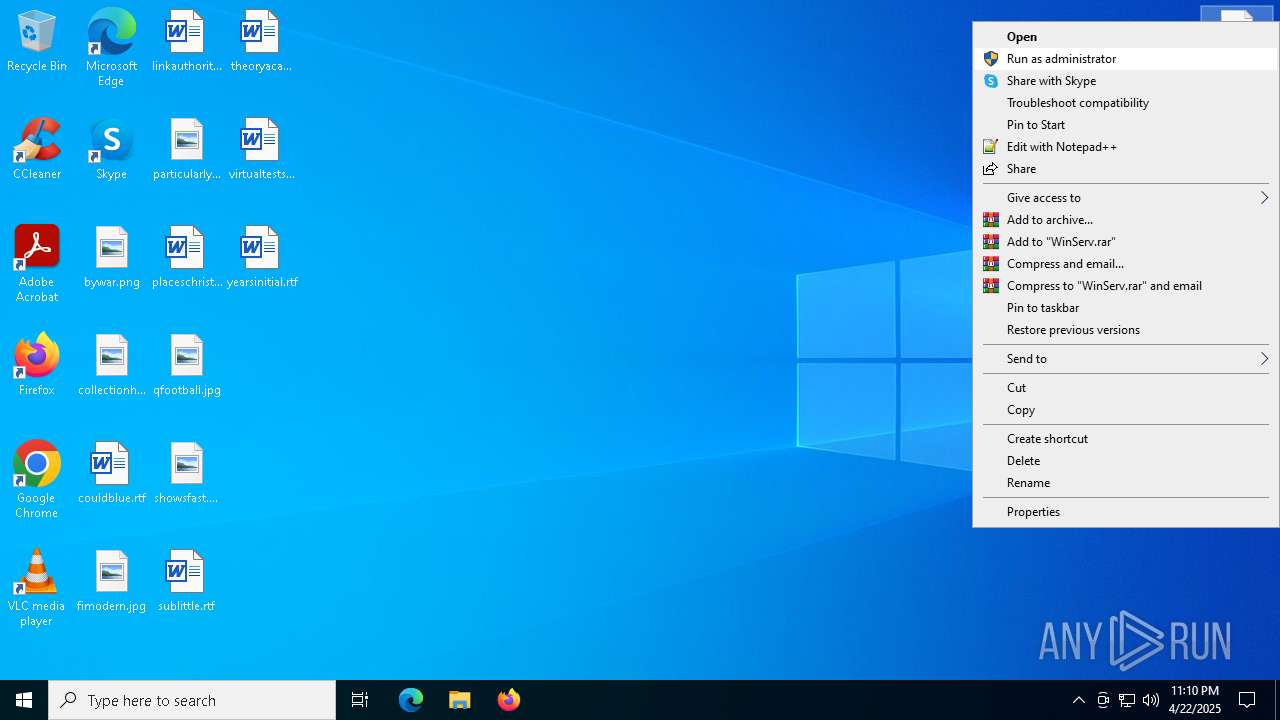Select the Firefox desktop shortcut
The width and height of the screenshot is (1280, 720).
click(37, 366)
